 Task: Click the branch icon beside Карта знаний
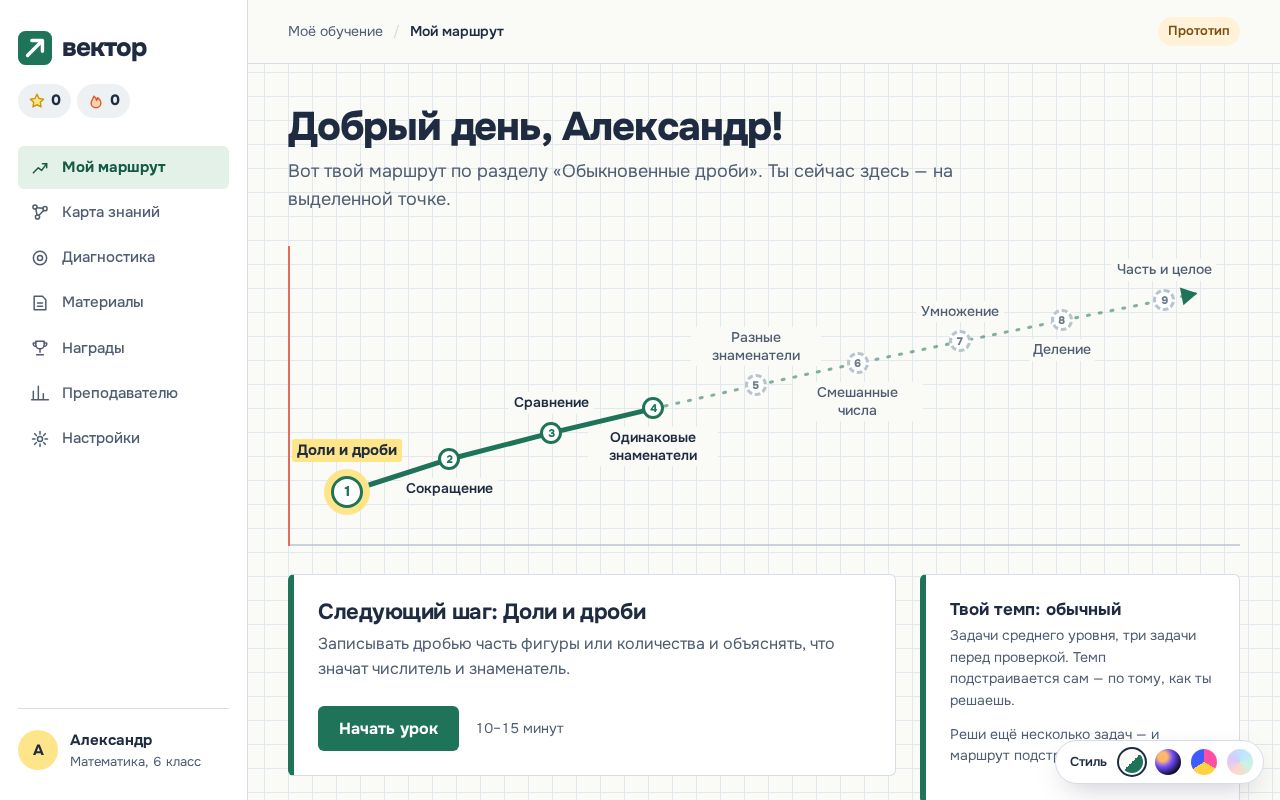point(40,213)
